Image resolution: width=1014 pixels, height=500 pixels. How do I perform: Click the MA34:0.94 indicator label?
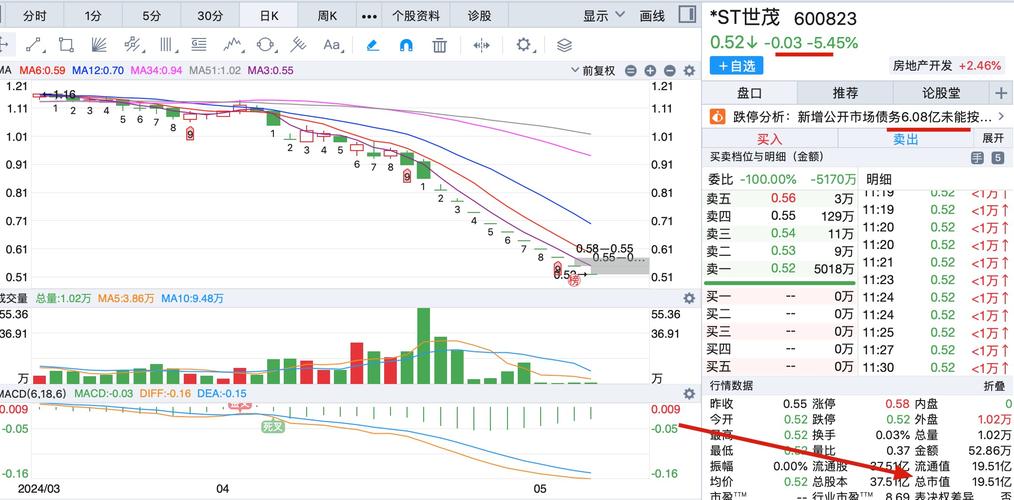tap(157, 71)
